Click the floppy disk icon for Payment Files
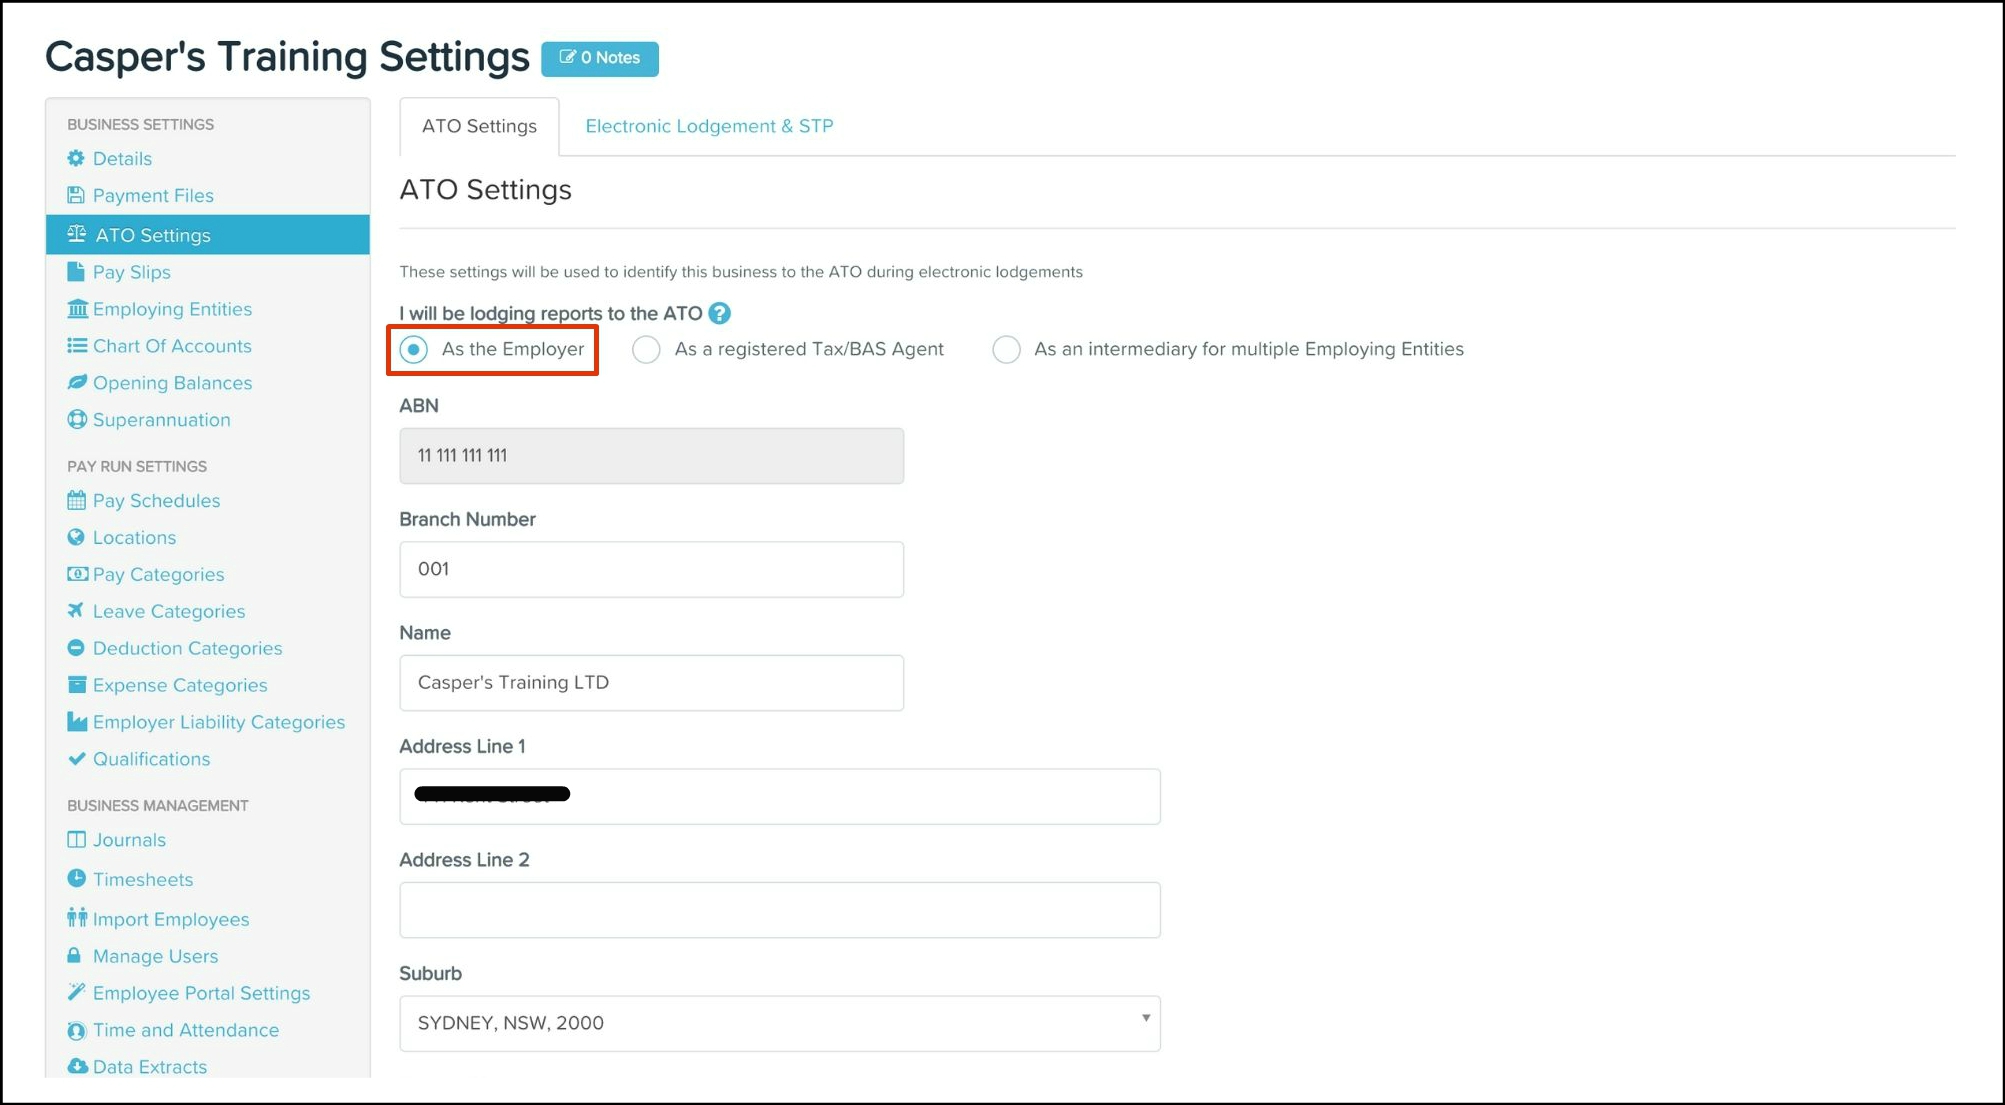This screenshot has width=2005, height=1105. (x=76, y=195)
